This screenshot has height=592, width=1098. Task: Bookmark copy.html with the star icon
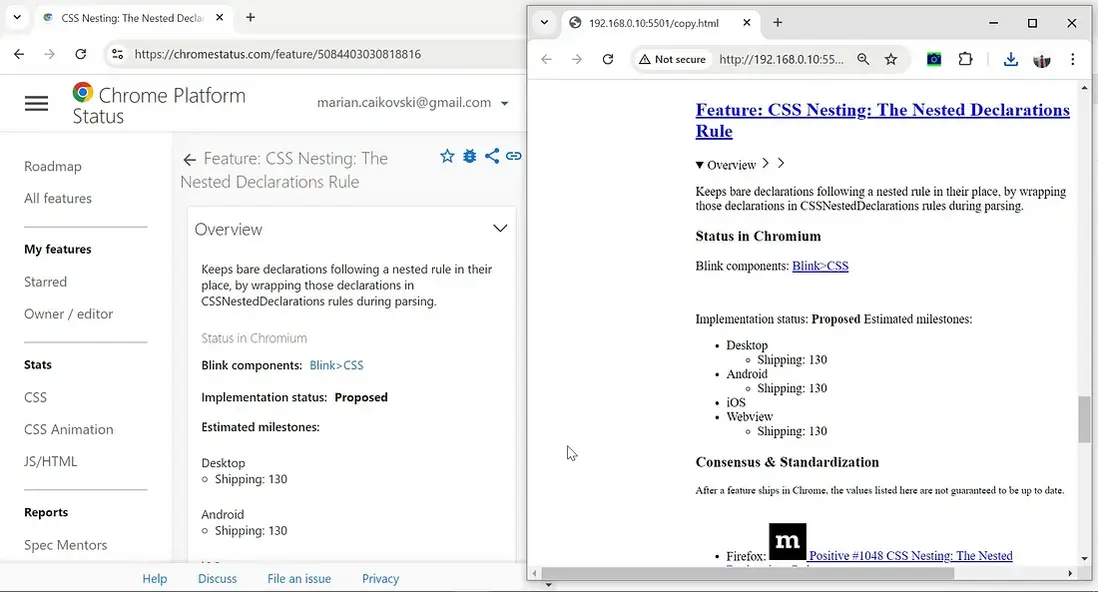(891, 60)
